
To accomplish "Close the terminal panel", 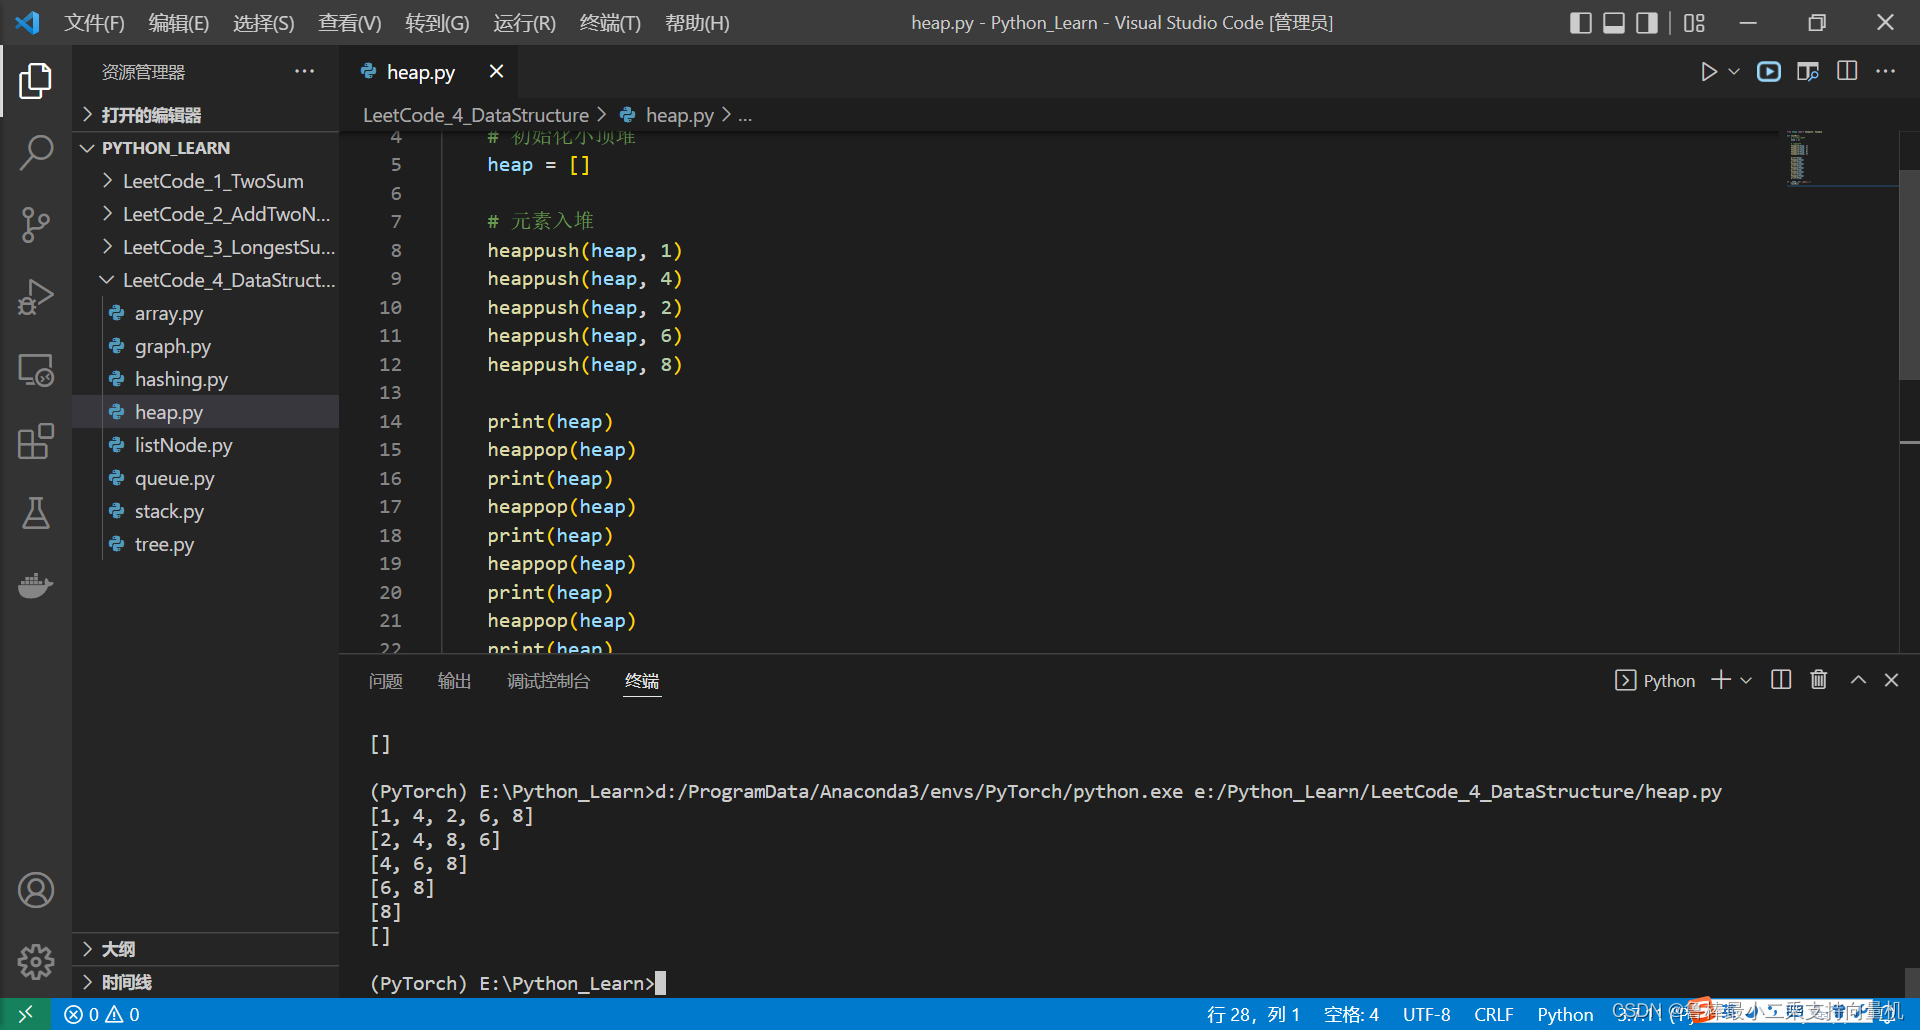I will 1891,680.
